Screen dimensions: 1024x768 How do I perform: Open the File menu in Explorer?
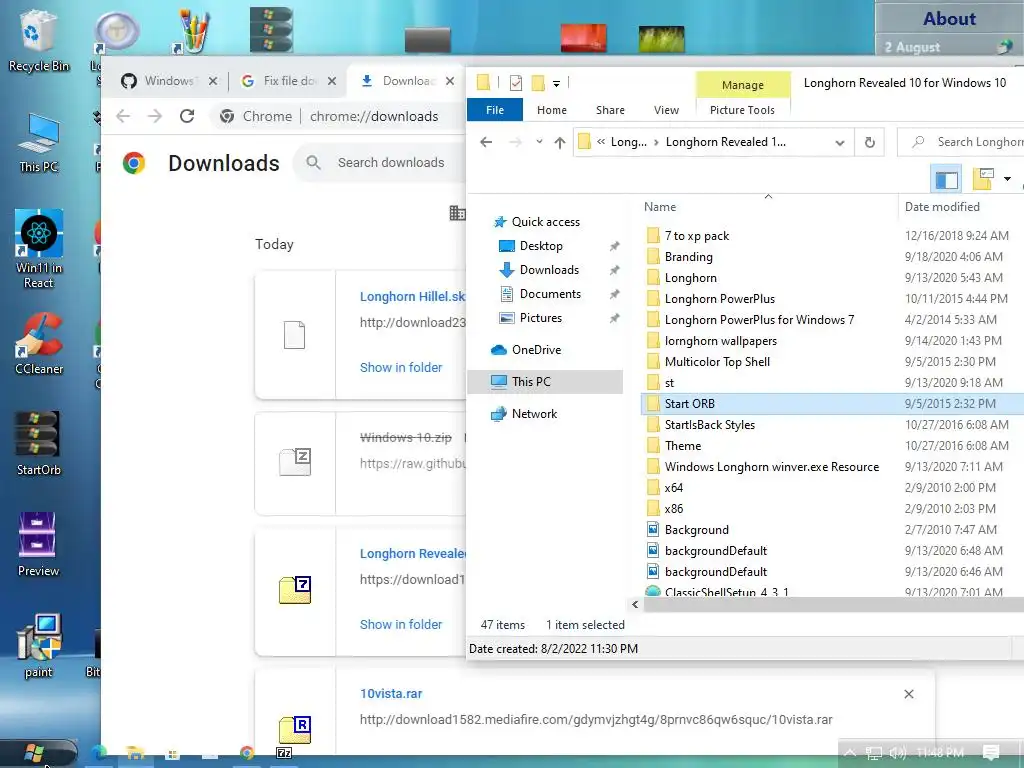click(x=494, y=110)
